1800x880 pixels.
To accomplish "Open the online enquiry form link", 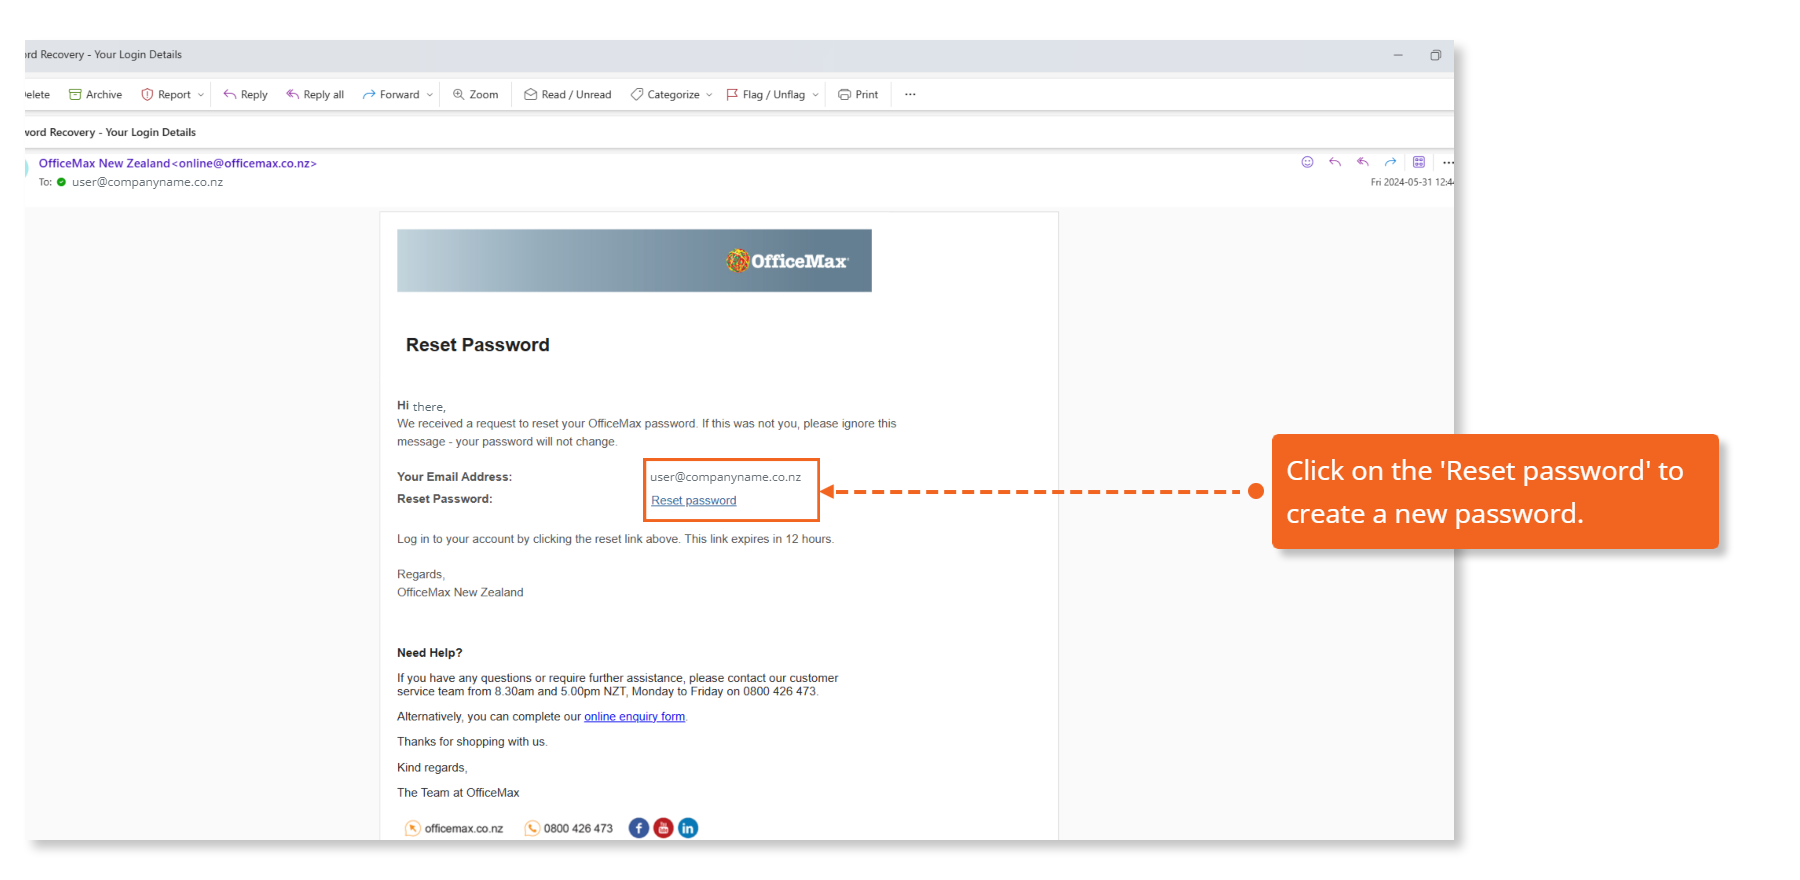I will point(634,717).
